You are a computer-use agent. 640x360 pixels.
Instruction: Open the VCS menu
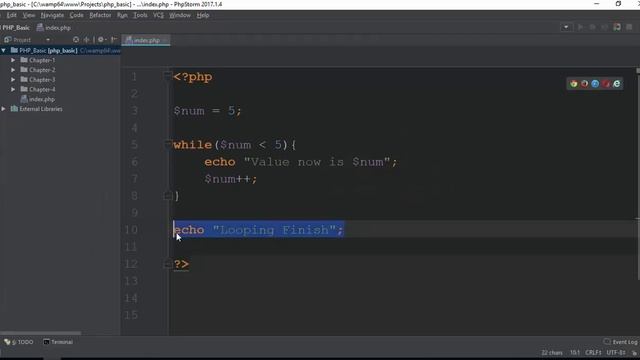pyautogui.click(x=158, y=15)
